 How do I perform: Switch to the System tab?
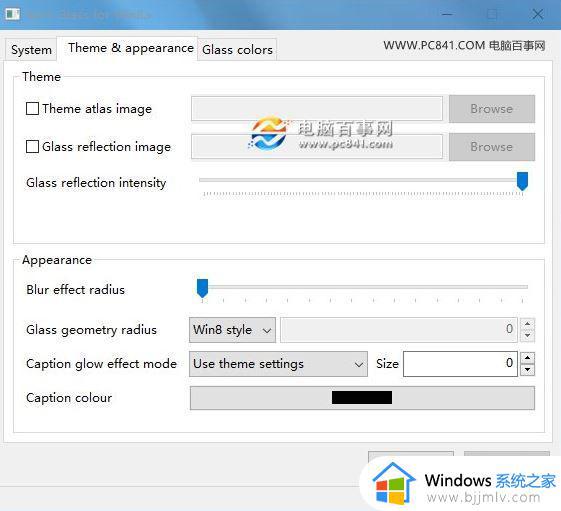point(31,49)
